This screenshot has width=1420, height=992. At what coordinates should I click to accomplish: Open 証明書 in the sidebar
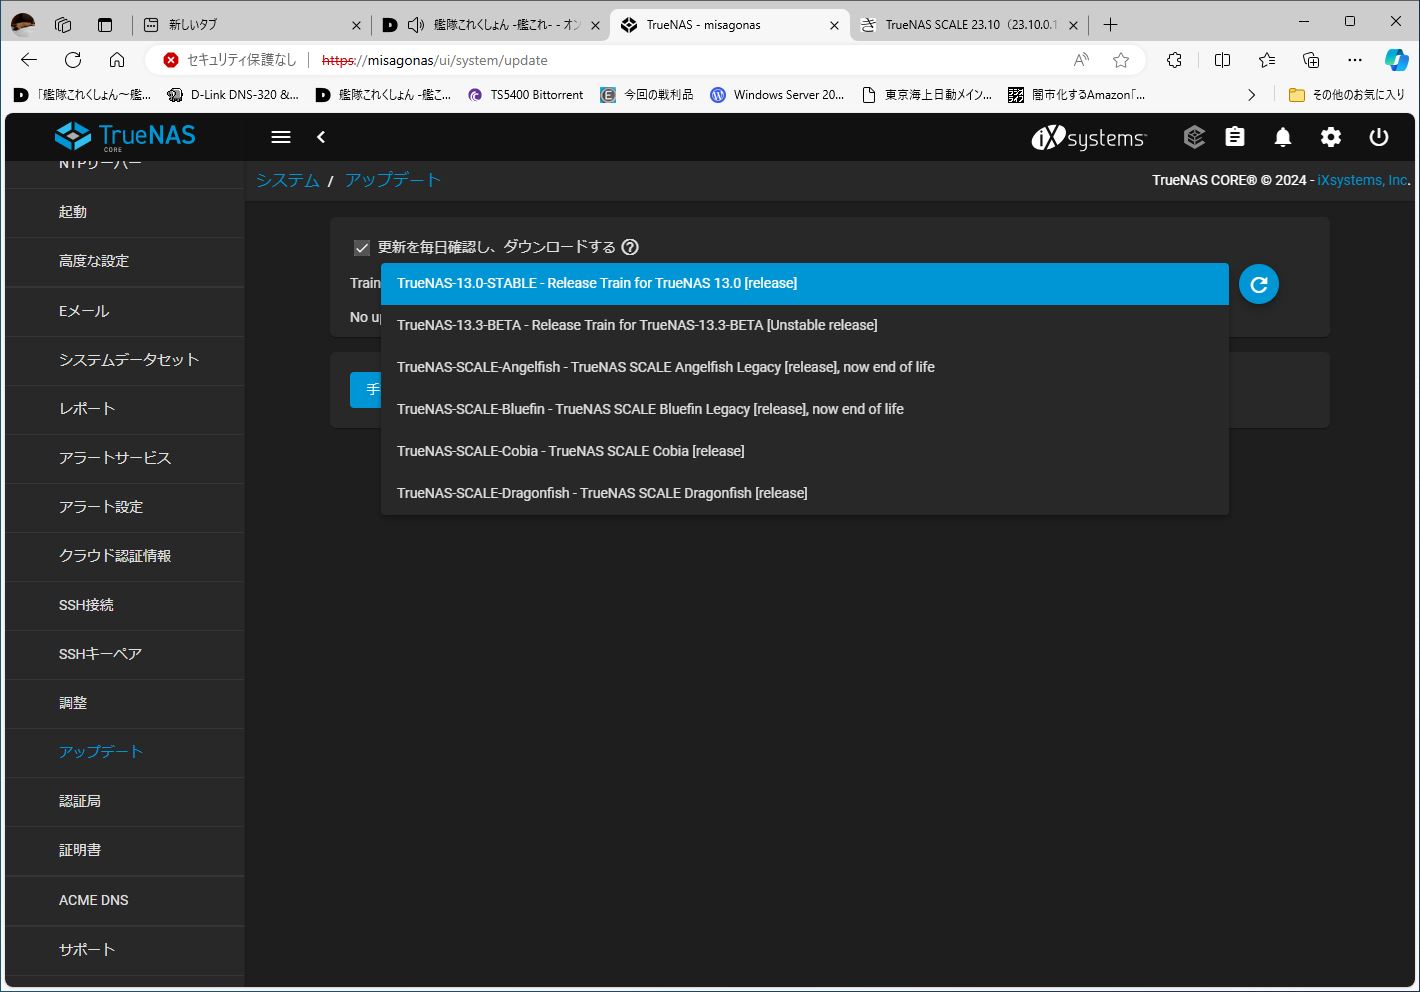click(x=125, y=850)
